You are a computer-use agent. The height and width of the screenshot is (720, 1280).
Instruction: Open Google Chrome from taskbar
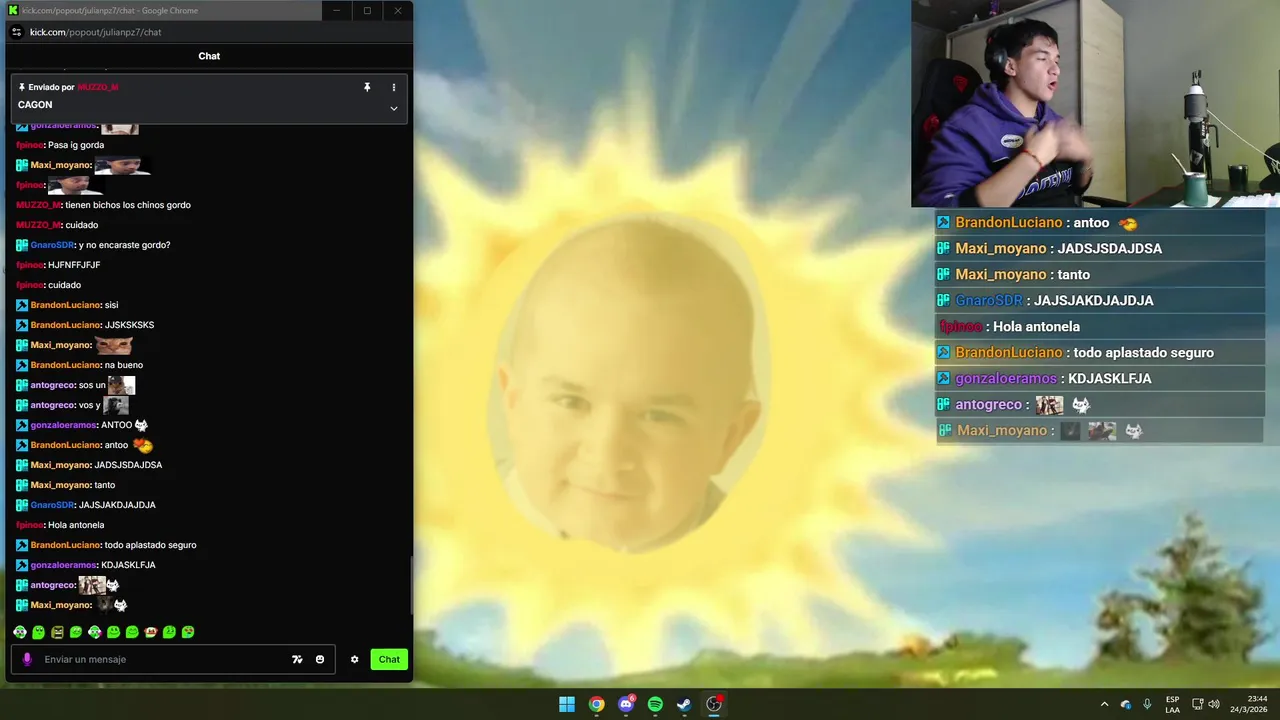[x=596, y=704]
